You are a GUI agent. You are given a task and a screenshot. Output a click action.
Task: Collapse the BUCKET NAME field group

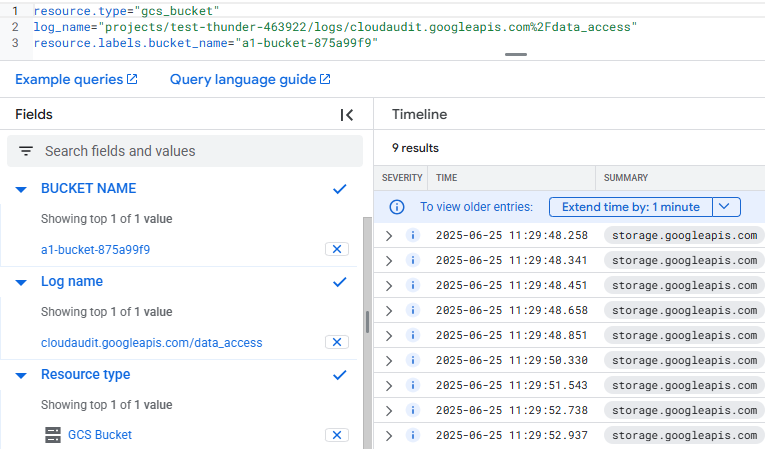click(x=21, y=189)
